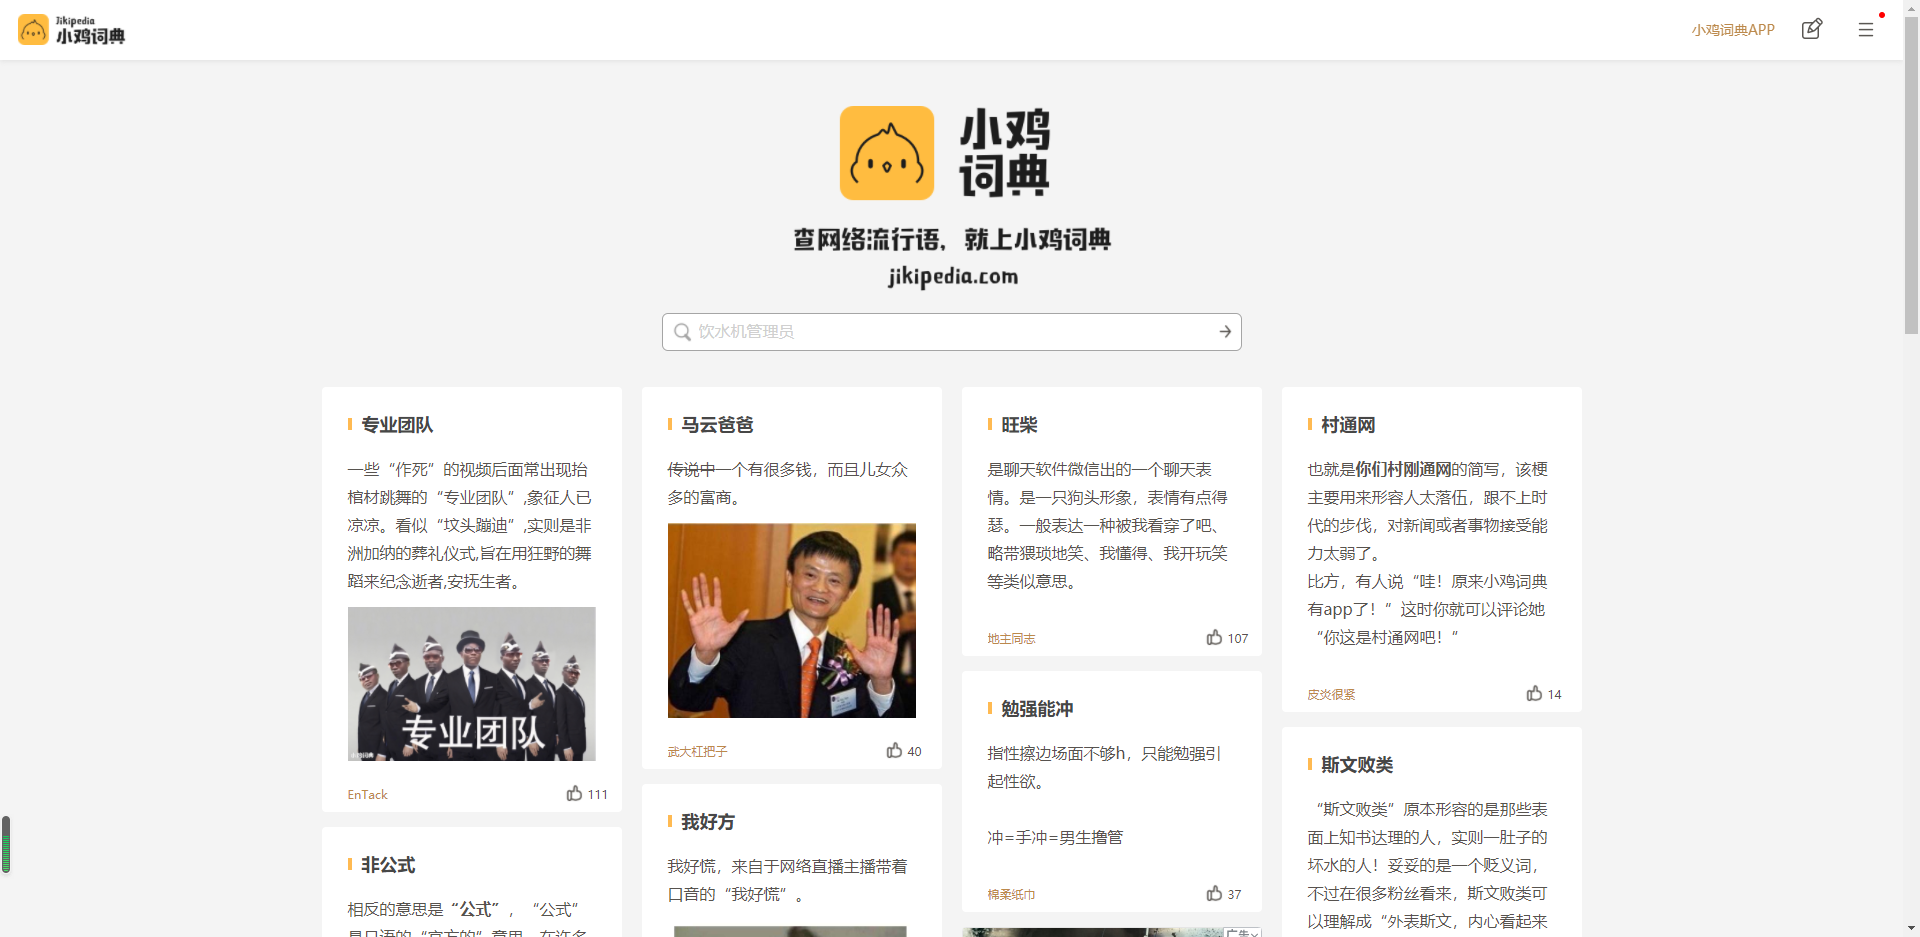Click the search magnifier icon

(x=682, y=332)
